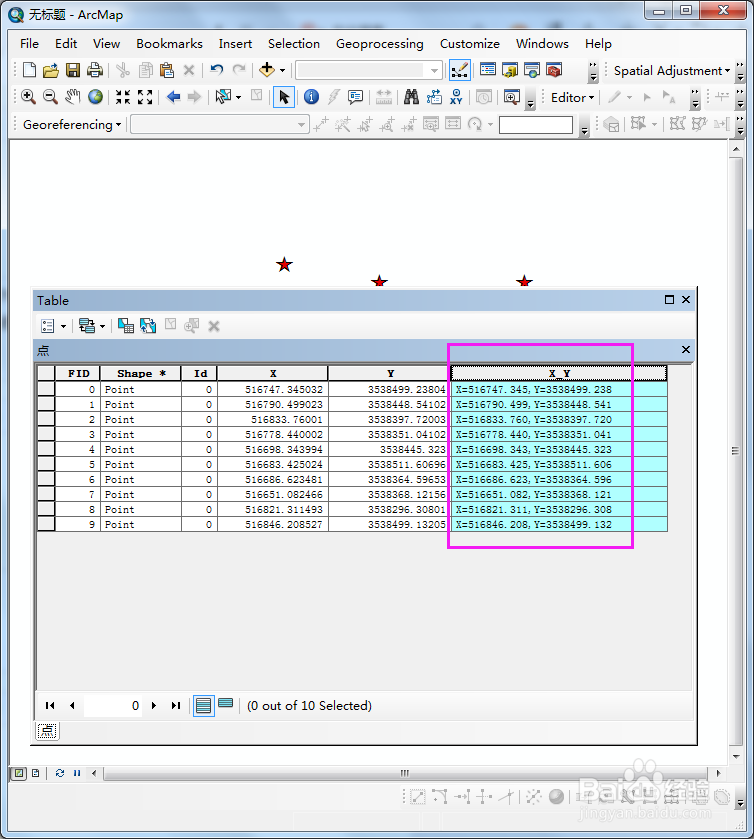
Task: Click the 点 table tab at bottom
Action: (x=47, y=731)
